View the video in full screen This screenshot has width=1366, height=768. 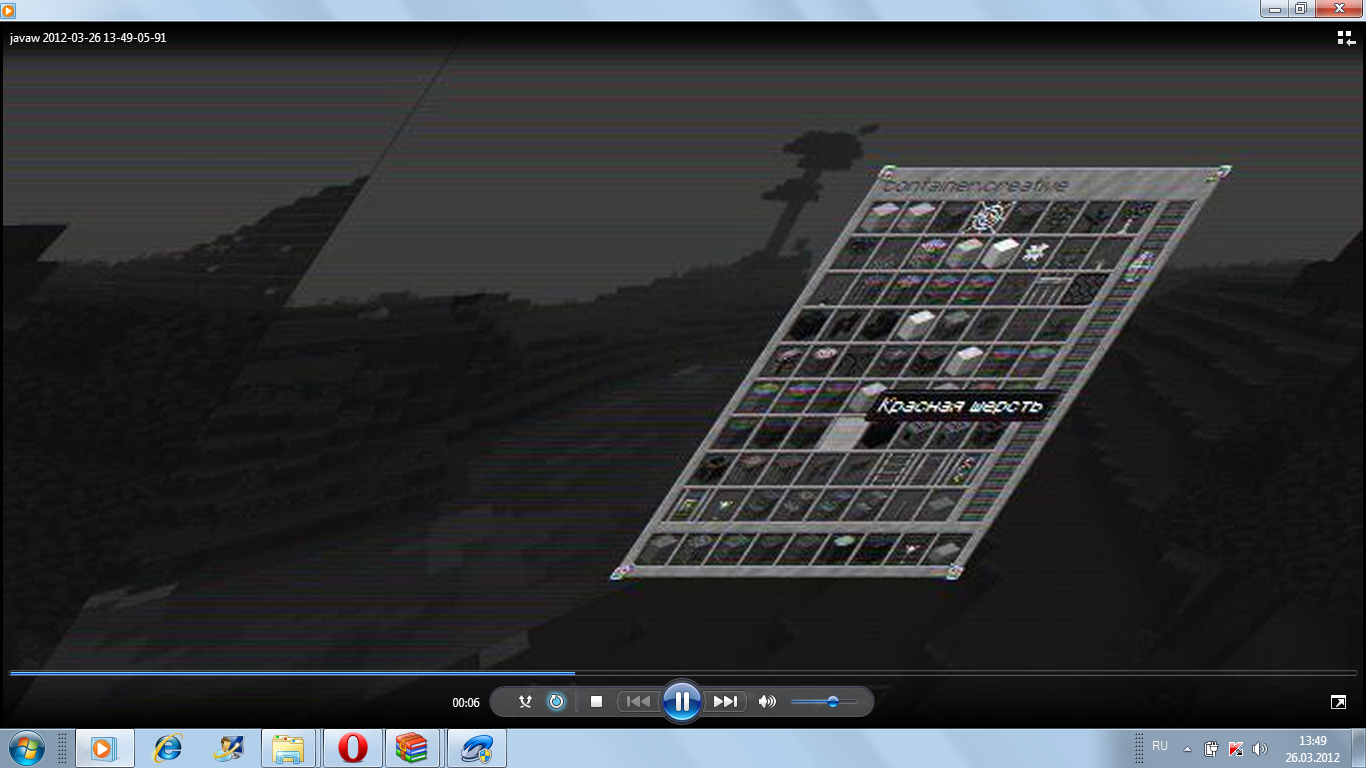[1338, 702]
